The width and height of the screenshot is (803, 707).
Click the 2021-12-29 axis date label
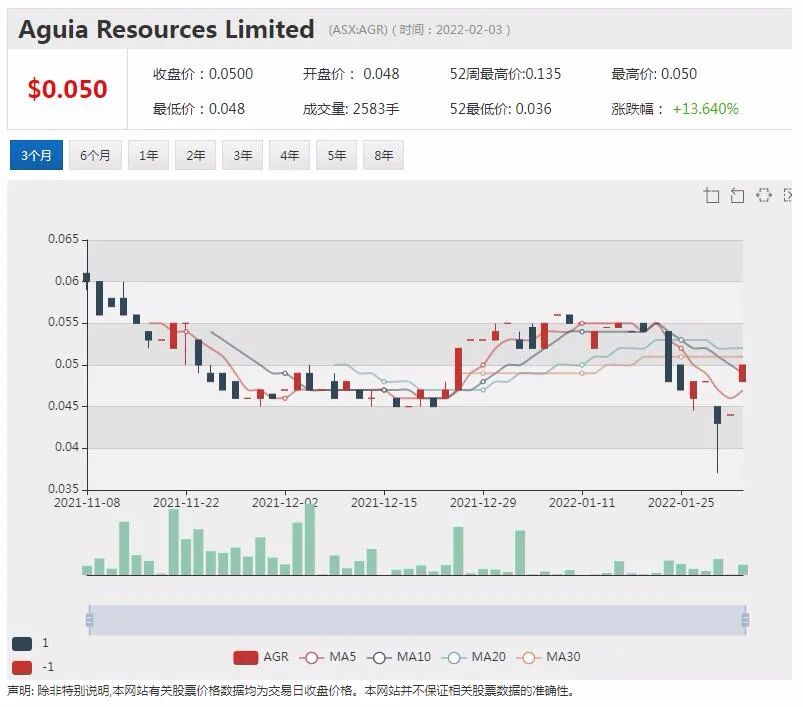(483, 503)
